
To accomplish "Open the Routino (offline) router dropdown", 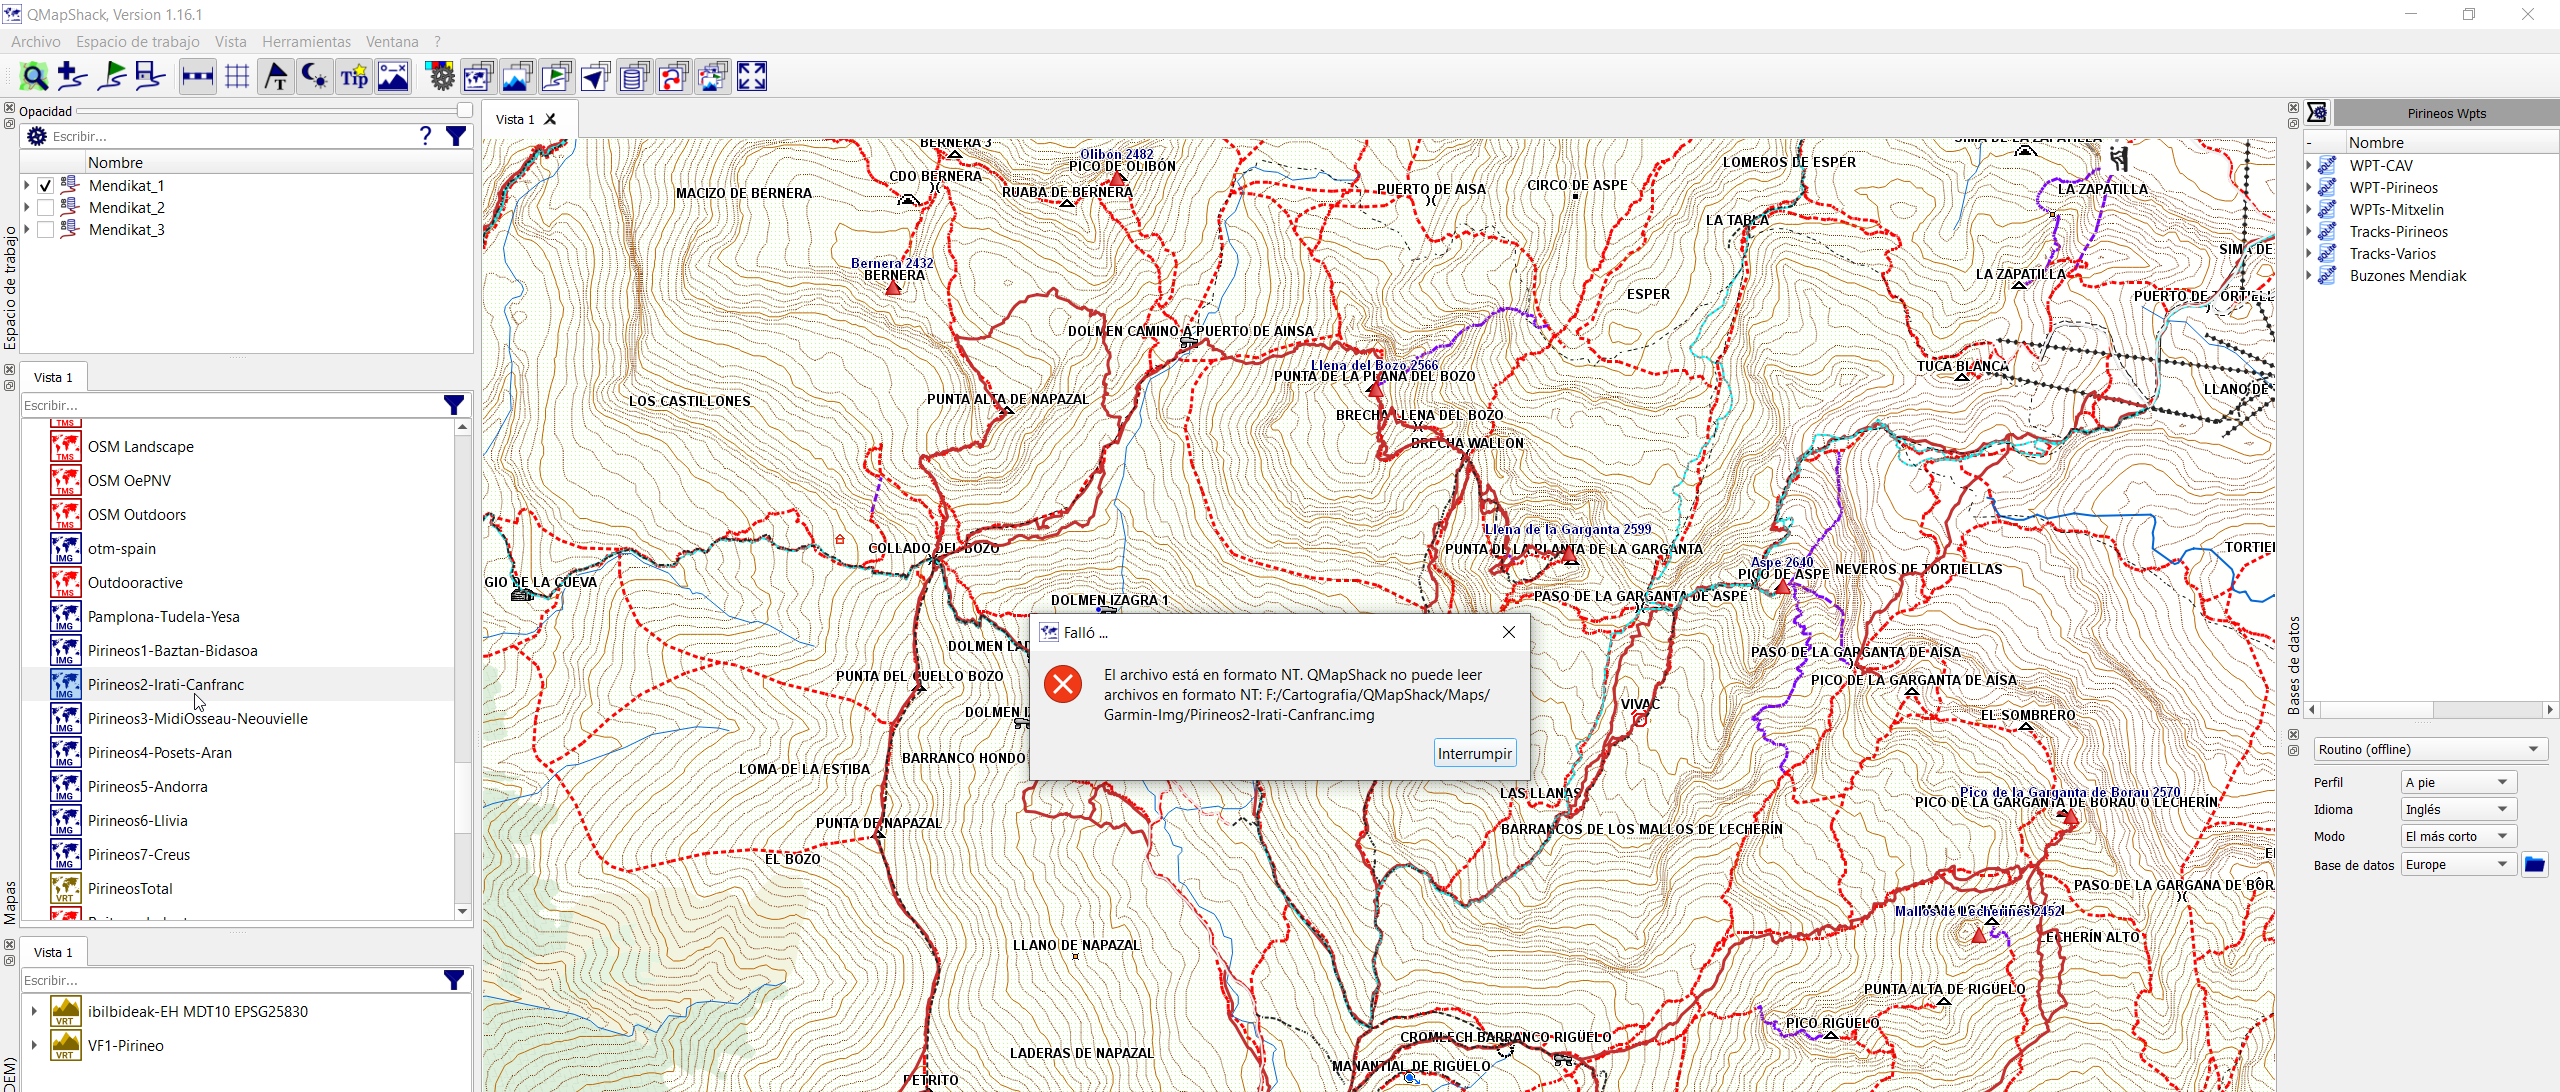I will (2430, 749).
